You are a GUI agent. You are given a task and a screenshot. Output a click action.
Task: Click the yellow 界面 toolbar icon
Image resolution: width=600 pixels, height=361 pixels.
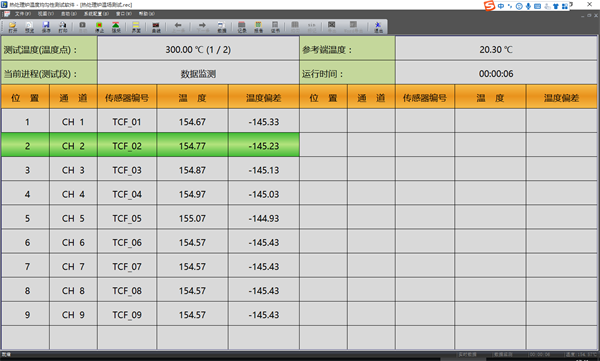tap(136, 27)
